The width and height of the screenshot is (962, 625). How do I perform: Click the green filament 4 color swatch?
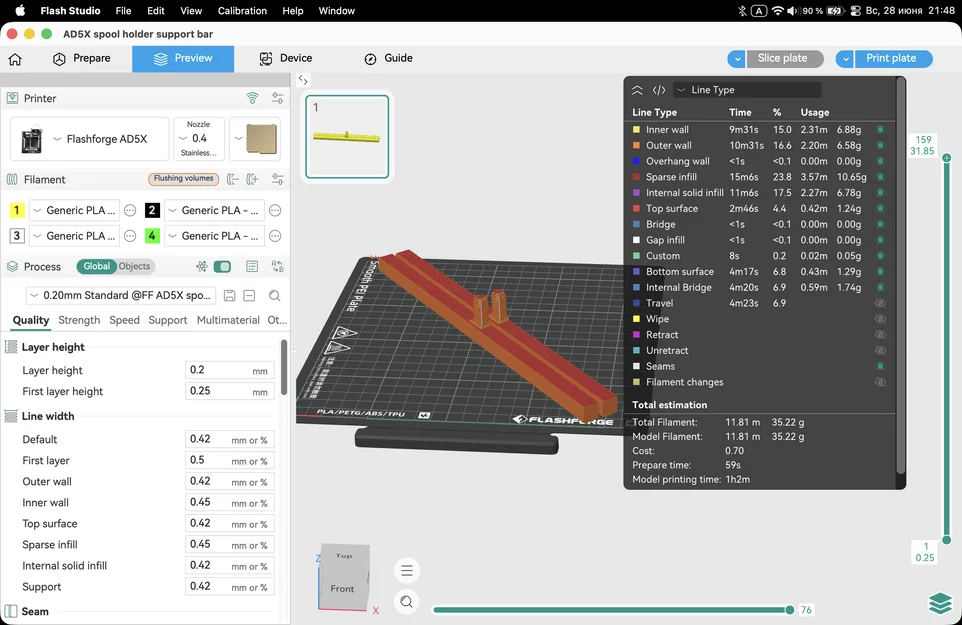152,236
